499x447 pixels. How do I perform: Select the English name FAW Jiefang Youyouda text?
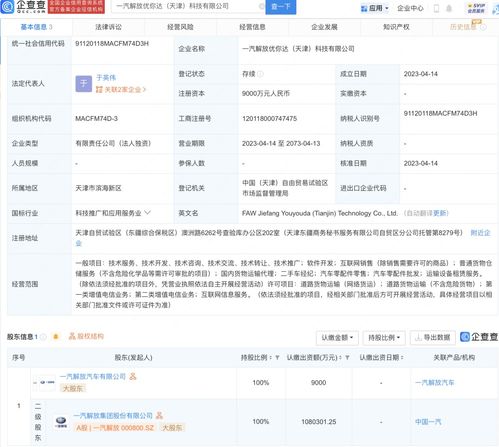coord(320,213)
